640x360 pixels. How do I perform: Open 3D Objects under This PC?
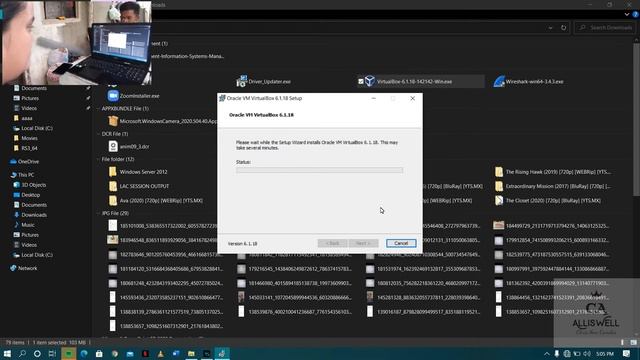pyautogui.click(x=33, y=185)
